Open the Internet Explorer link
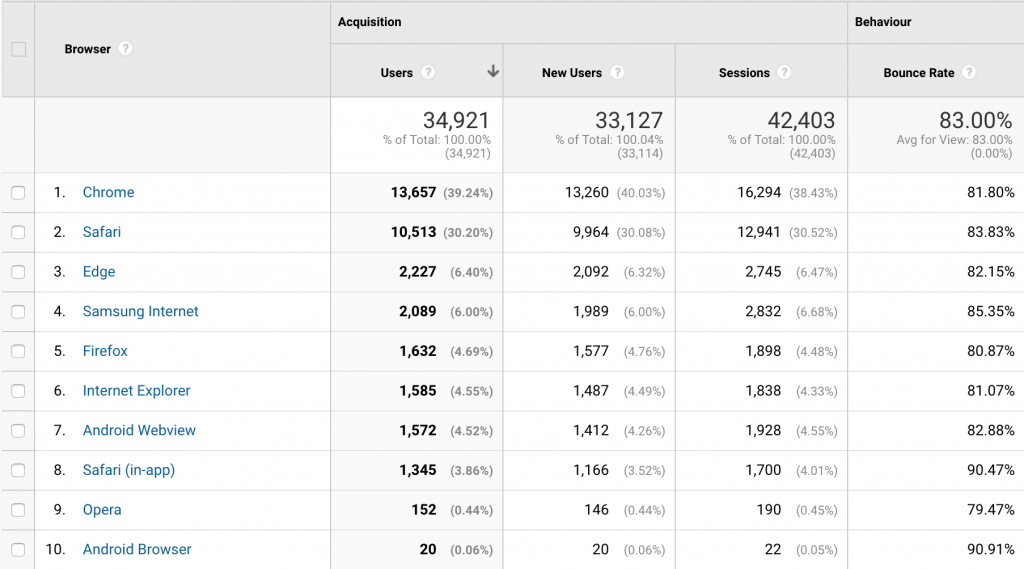The width and height of the screenshot is (1024, 569). [136, 391]
